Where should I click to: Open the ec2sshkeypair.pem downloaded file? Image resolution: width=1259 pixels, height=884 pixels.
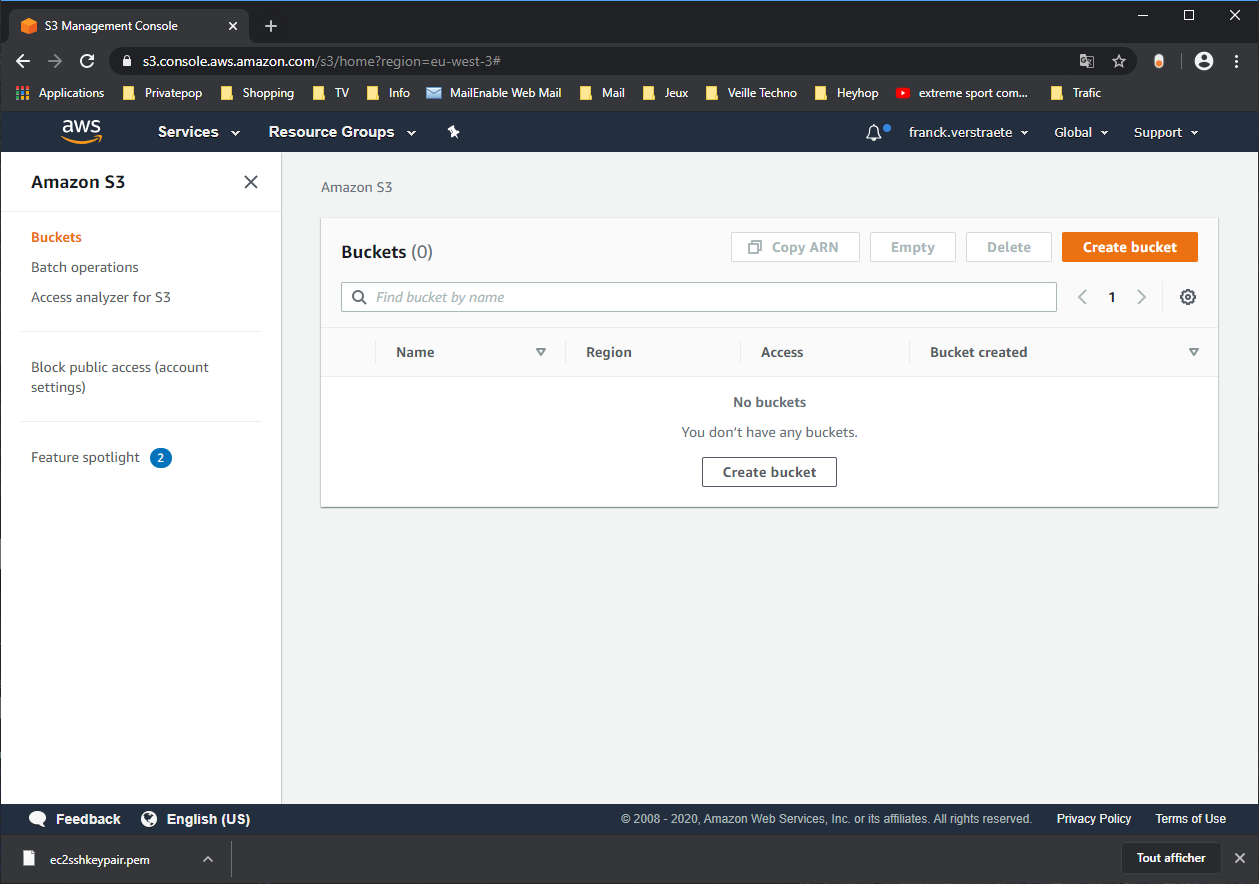(100, 859)
